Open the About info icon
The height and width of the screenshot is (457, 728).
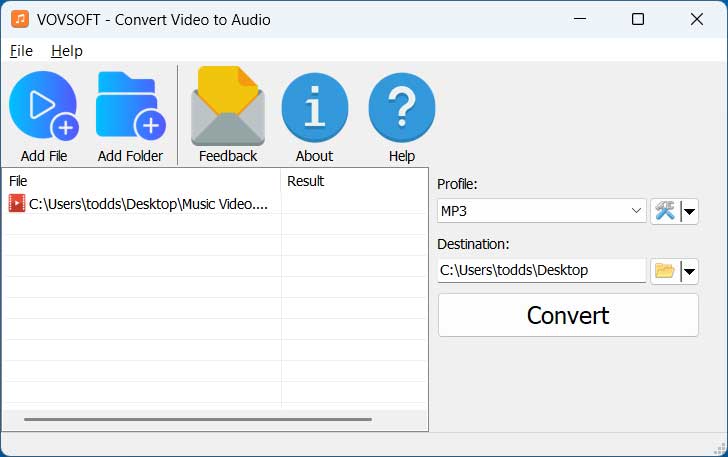click(x=315, y=107)
